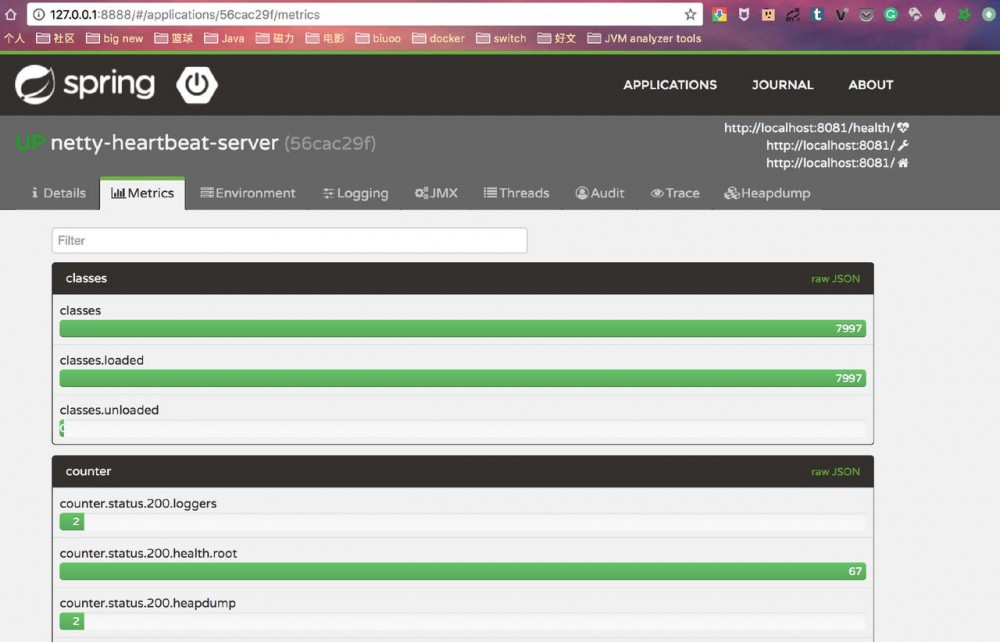The image size is (1000, 642).
Task: Click the classes section header
Action: point(462,279)
